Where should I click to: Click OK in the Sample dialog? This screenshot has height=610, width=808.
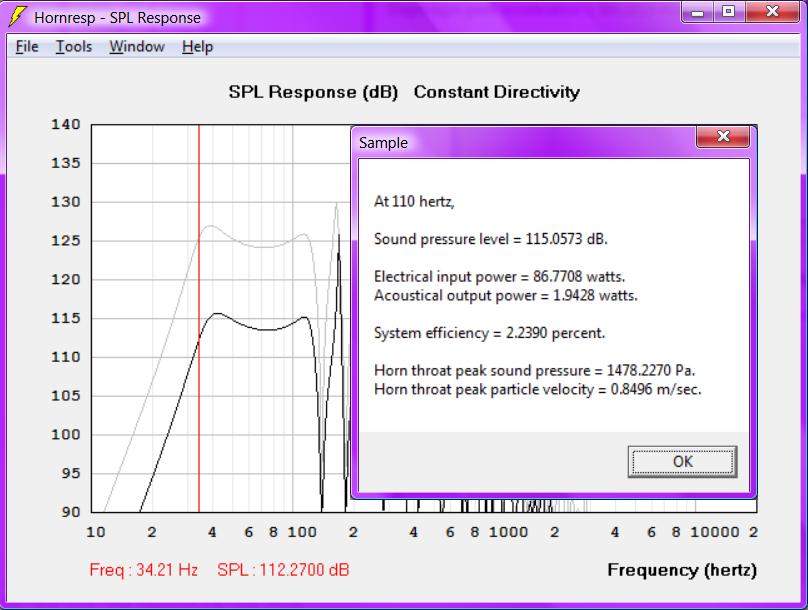point(682,462)
